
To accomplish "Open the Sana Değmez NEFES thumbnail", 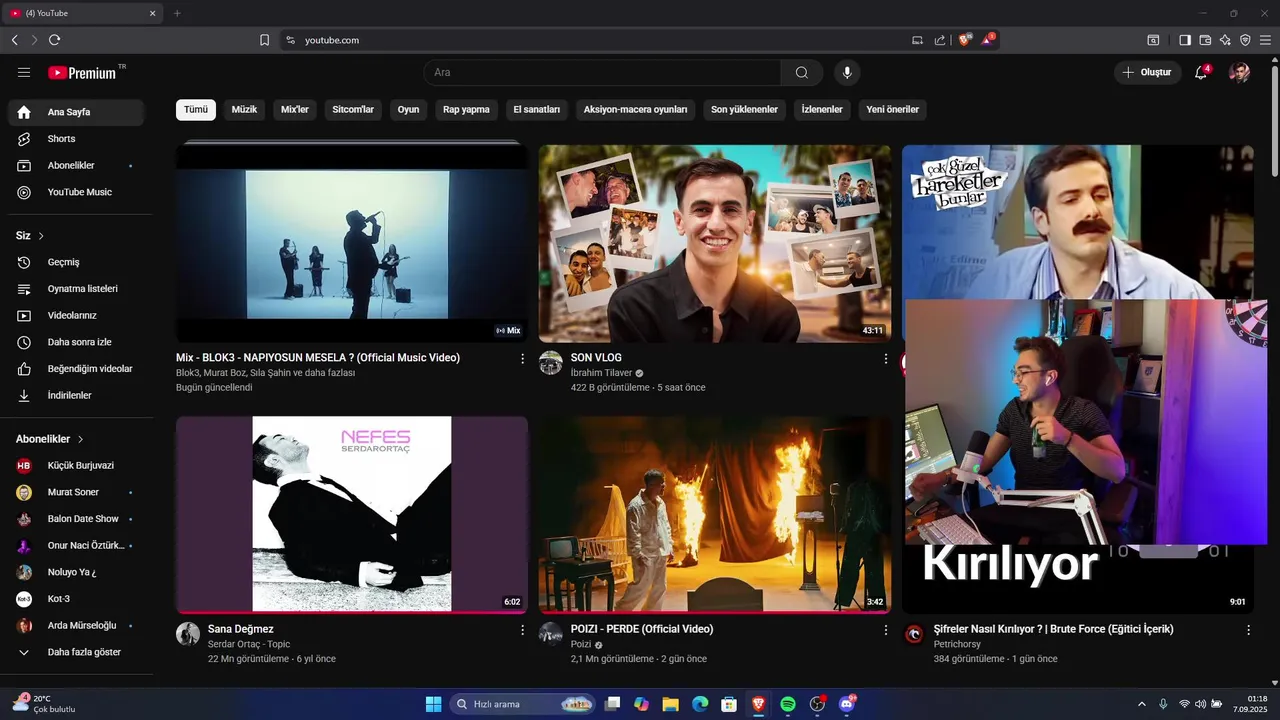I will click(352, 515).
